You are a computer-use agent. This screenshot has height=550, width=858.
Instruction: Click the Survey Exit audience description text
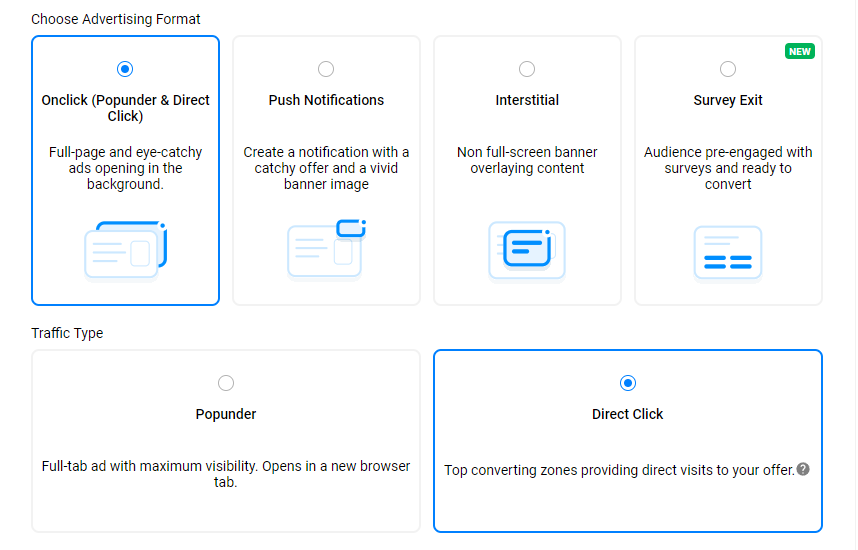(x=728, y=168)
